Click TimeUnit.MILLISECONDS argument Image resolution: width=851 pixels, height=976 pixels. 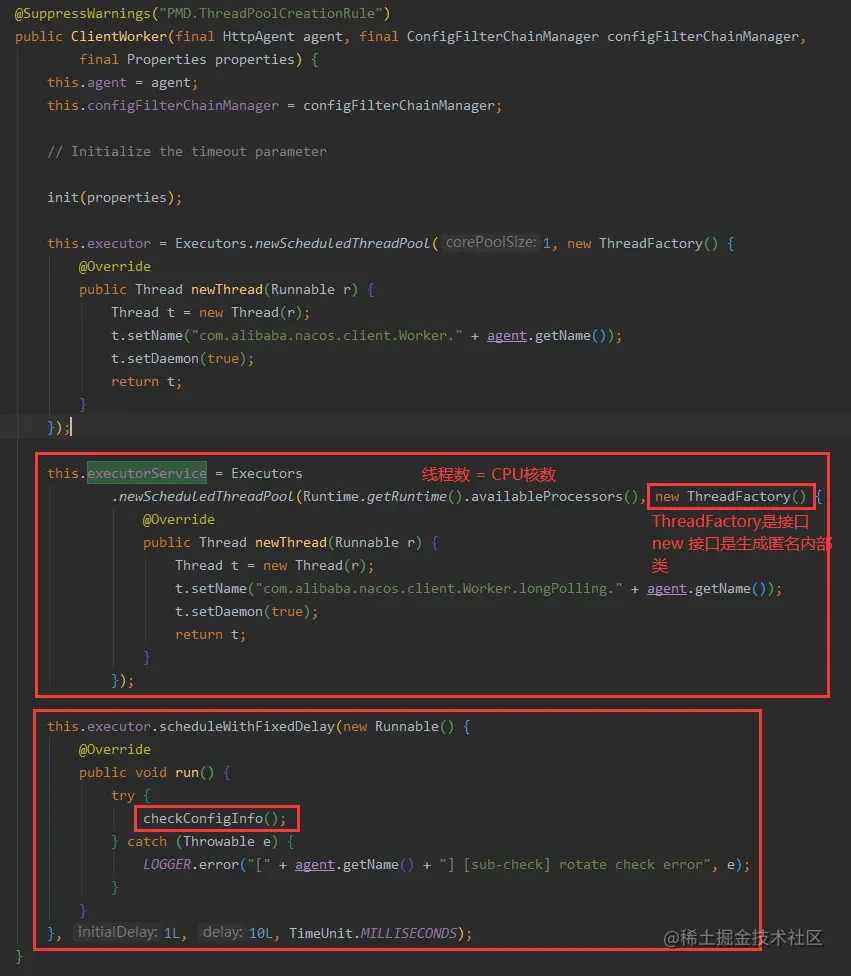tap(373, 933)
